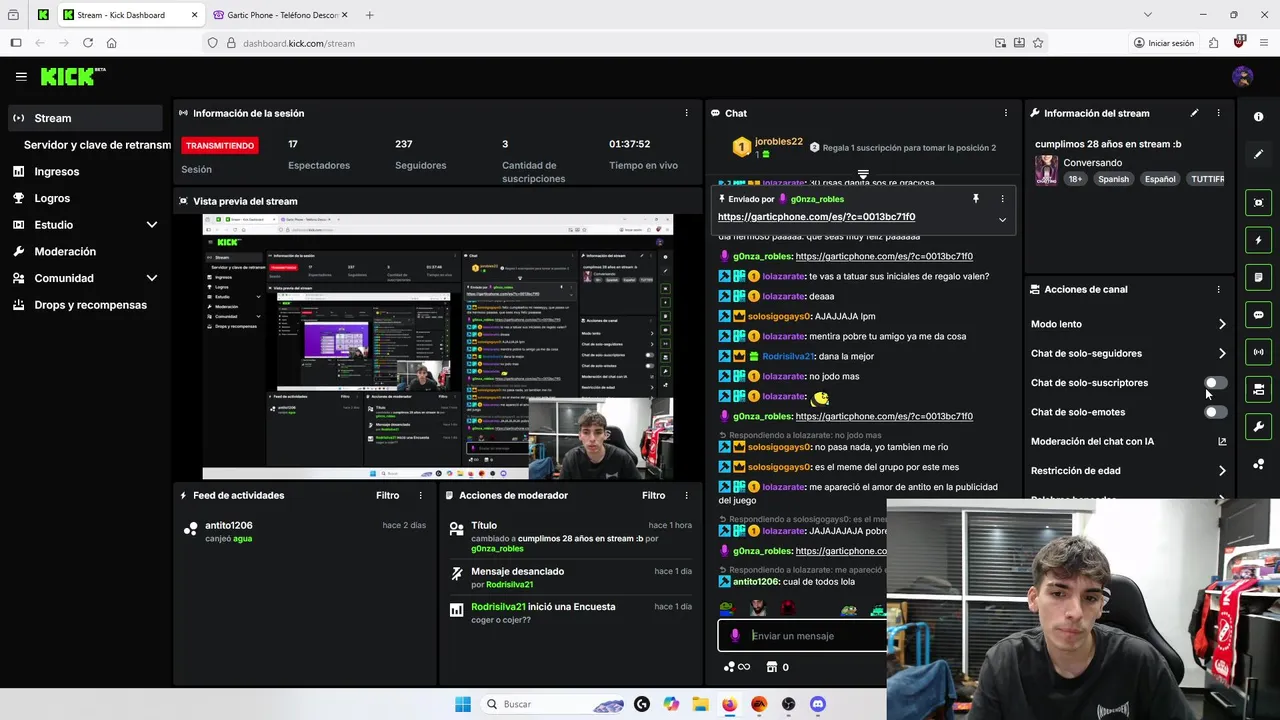1280x720 pixels.
Task: Click the store gift icon below chat input
Action: click(x=772, y=667)
